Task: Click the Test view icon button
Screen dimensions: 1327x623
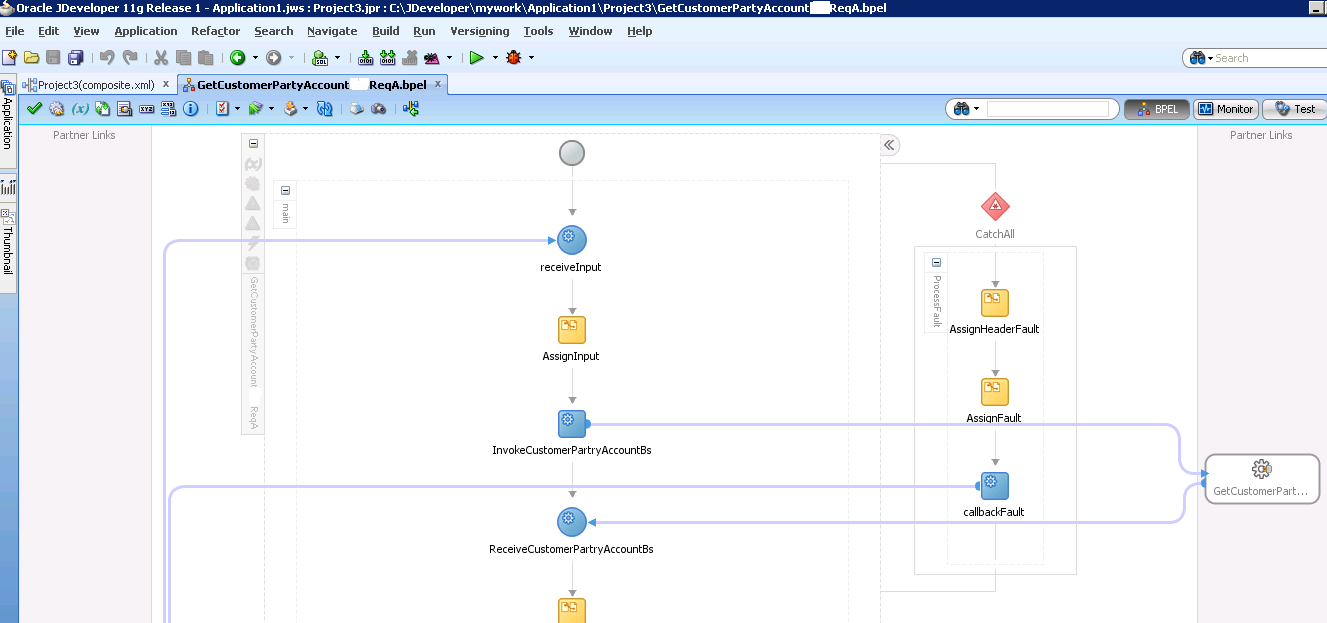Action: [1294, 108]
